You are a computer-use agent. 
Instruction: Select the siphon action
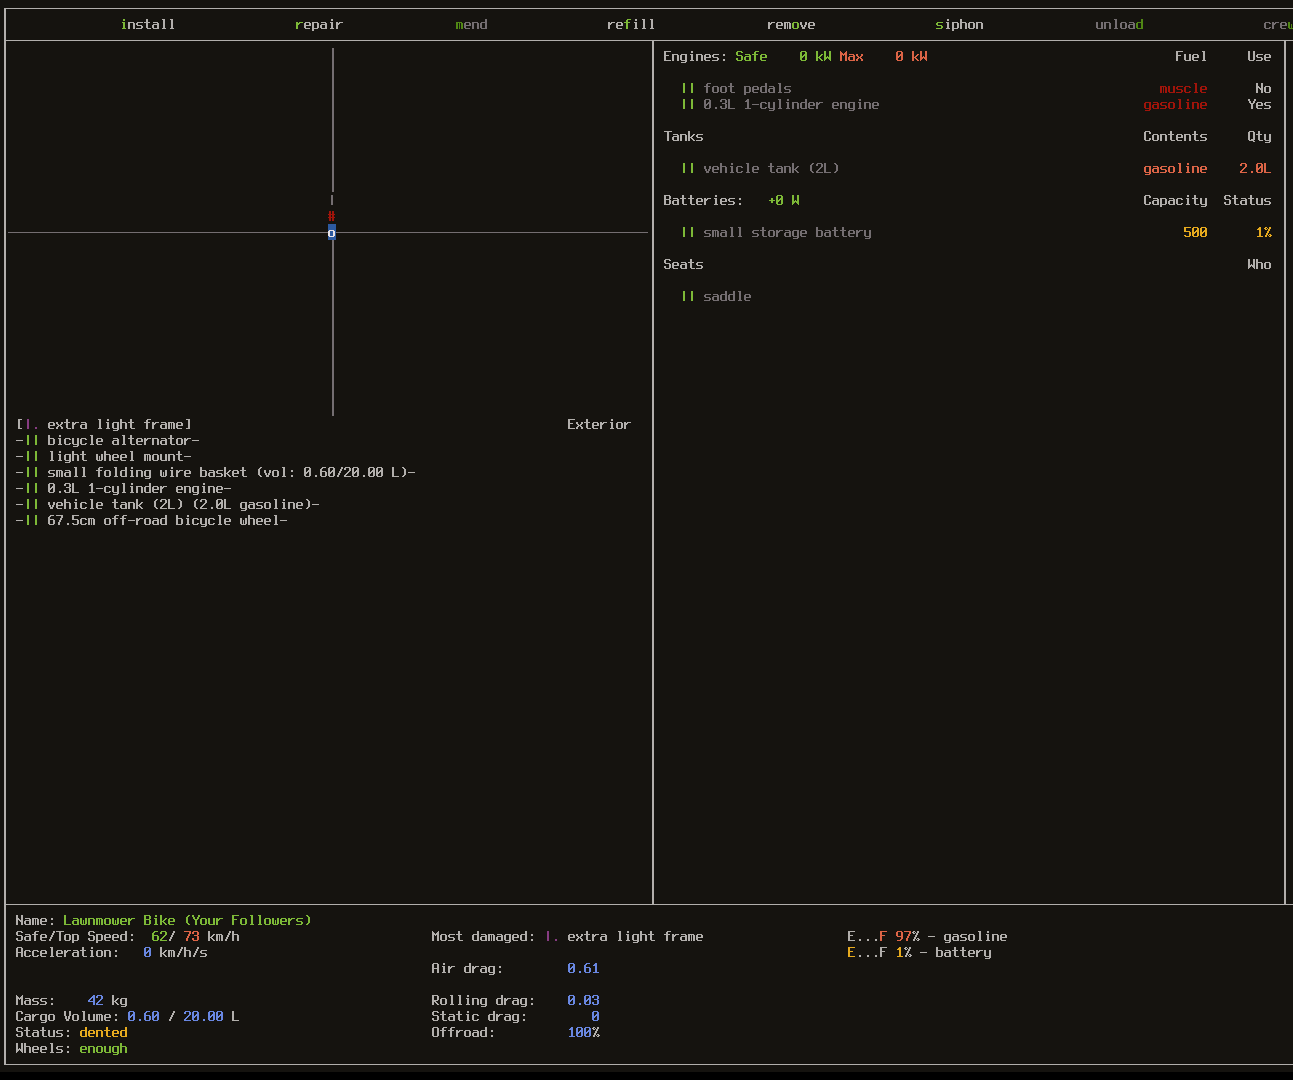[959, 25]
